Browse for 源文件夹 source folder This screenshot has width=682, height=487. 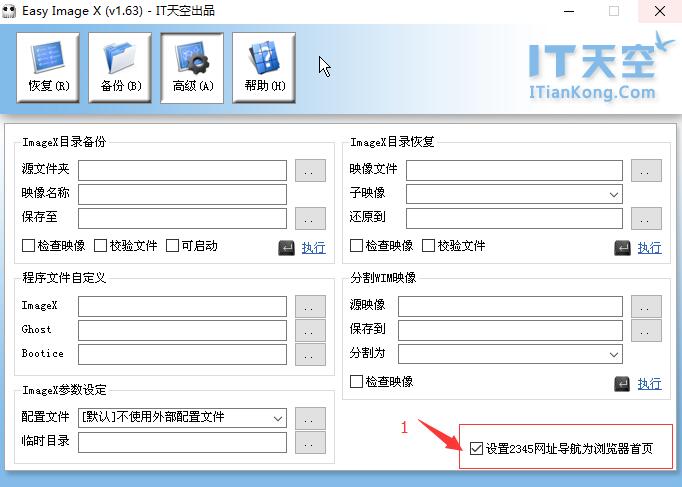[310, 170]
